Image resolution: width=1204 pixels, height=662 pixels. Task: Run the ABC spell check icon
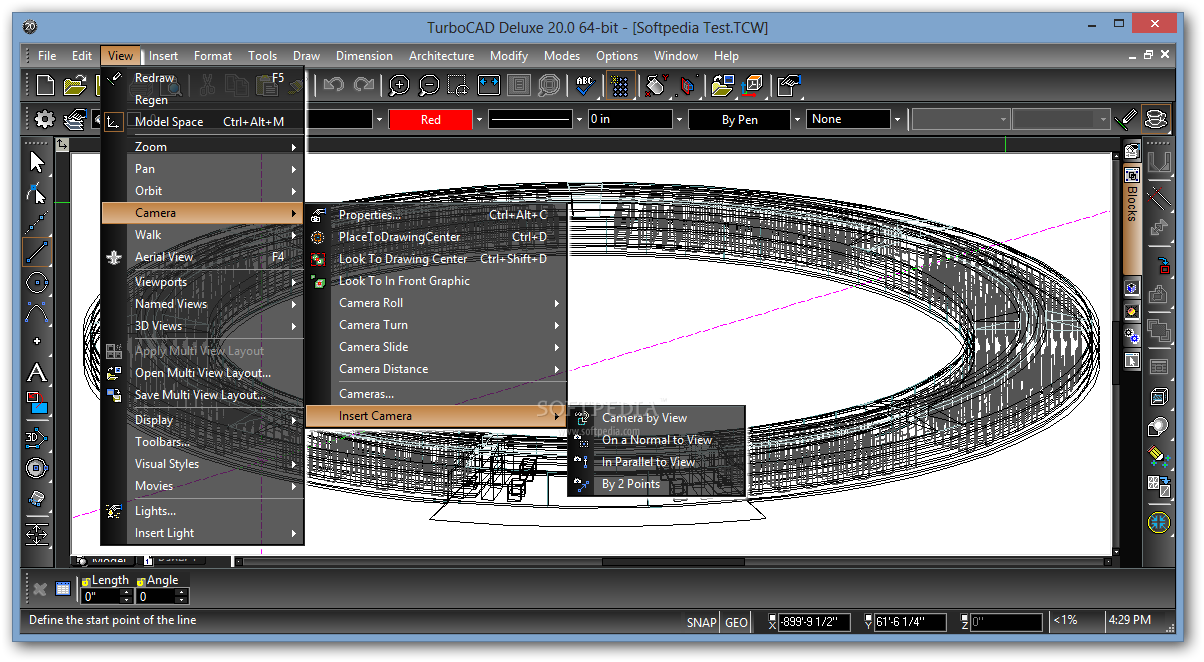pos(585,86)
